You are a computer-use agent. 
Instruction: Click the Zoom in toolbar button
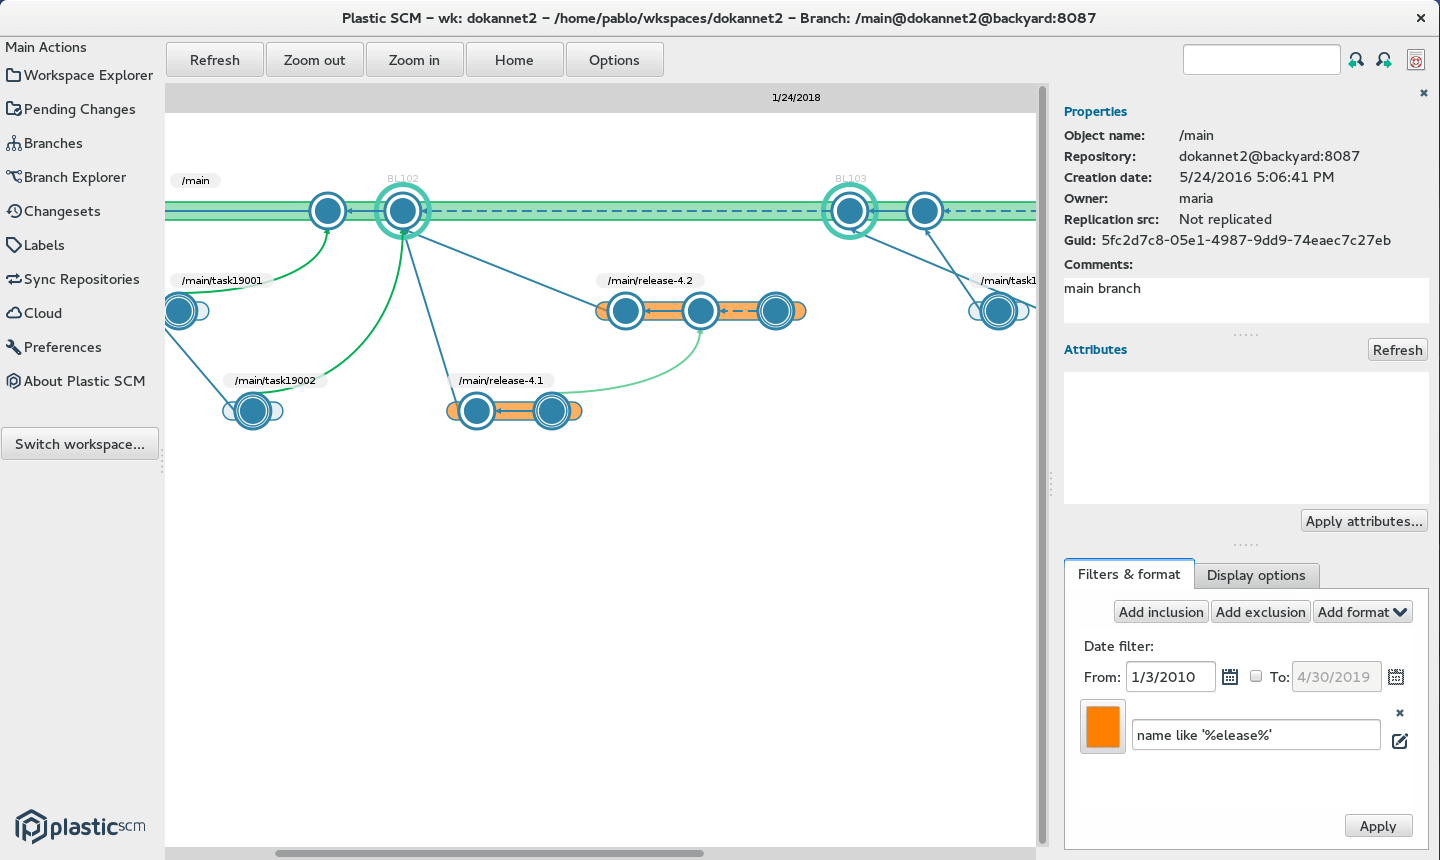pyautogui.click(x=414, y=60)
